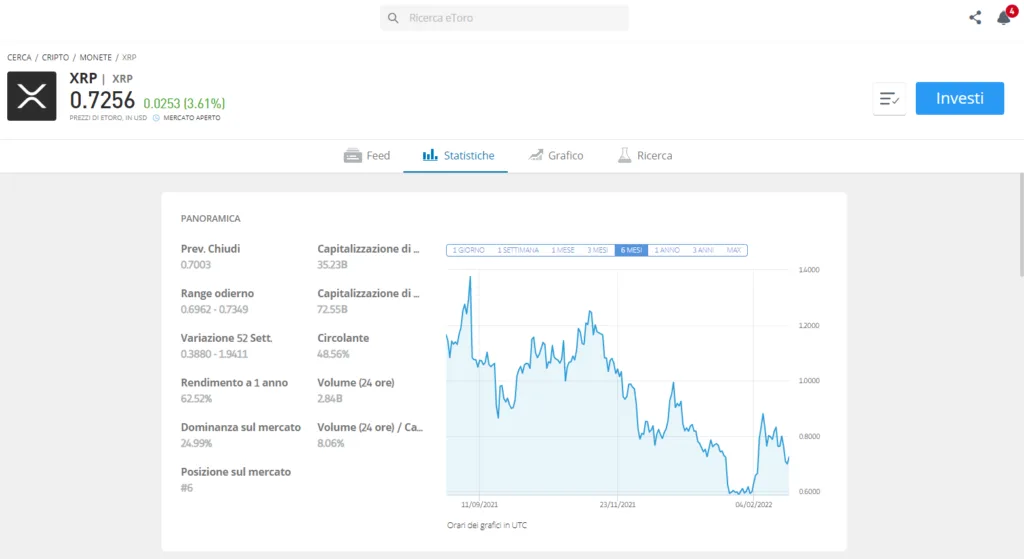
Task: Click the Orari dei grafici in UTC note
Action: pos(487,525)
